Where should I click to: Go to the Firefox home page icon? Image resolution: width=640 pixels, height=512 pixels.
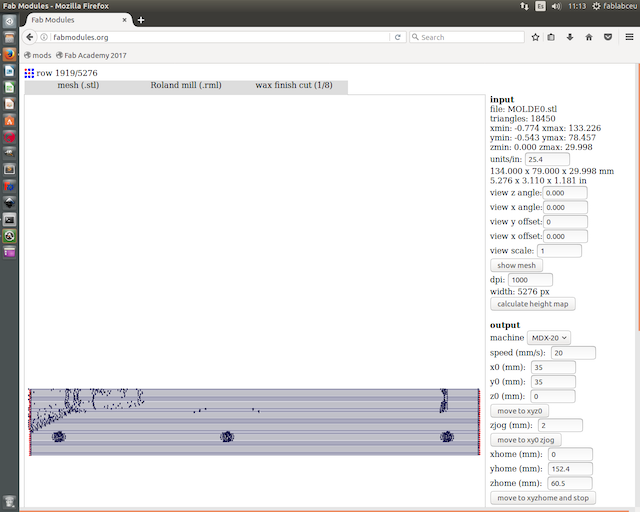pos(589,37)
